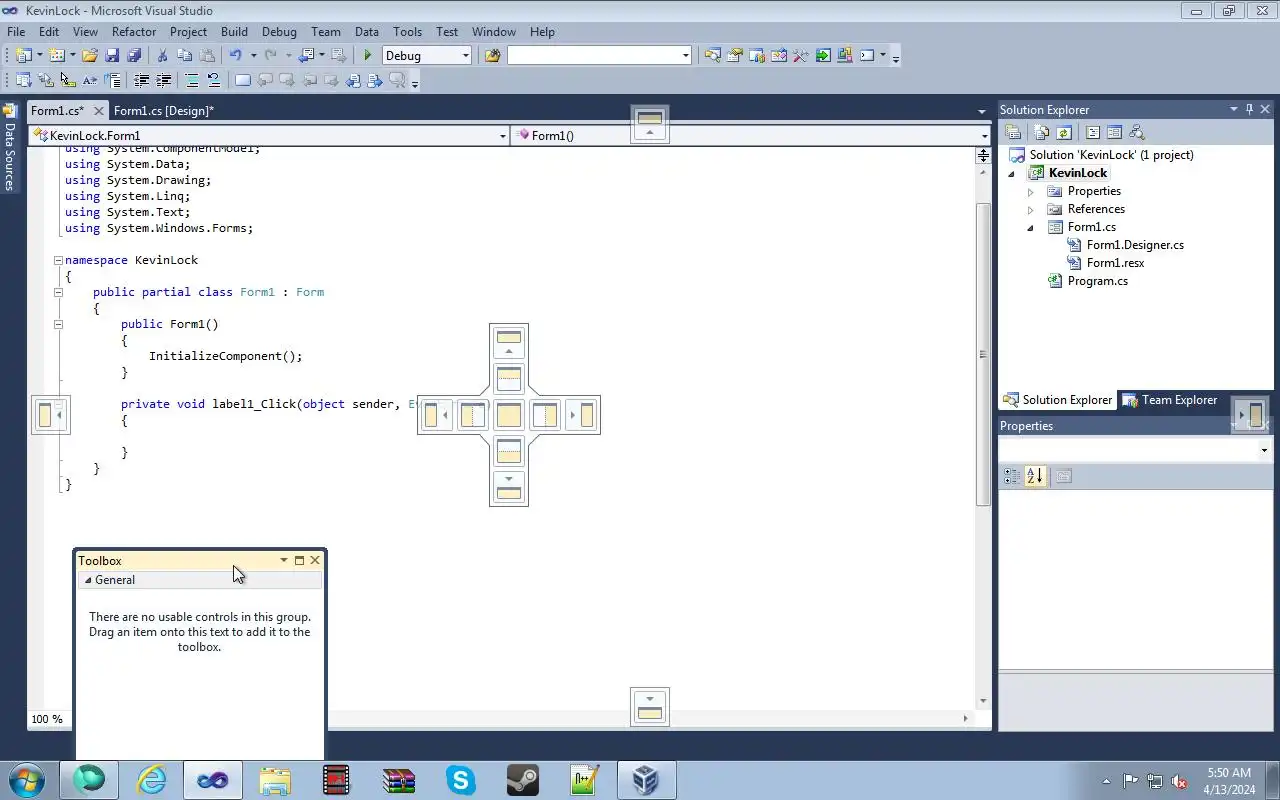Click the Find text input field
Screen dimensions: 1280x800
click(593, 56)
